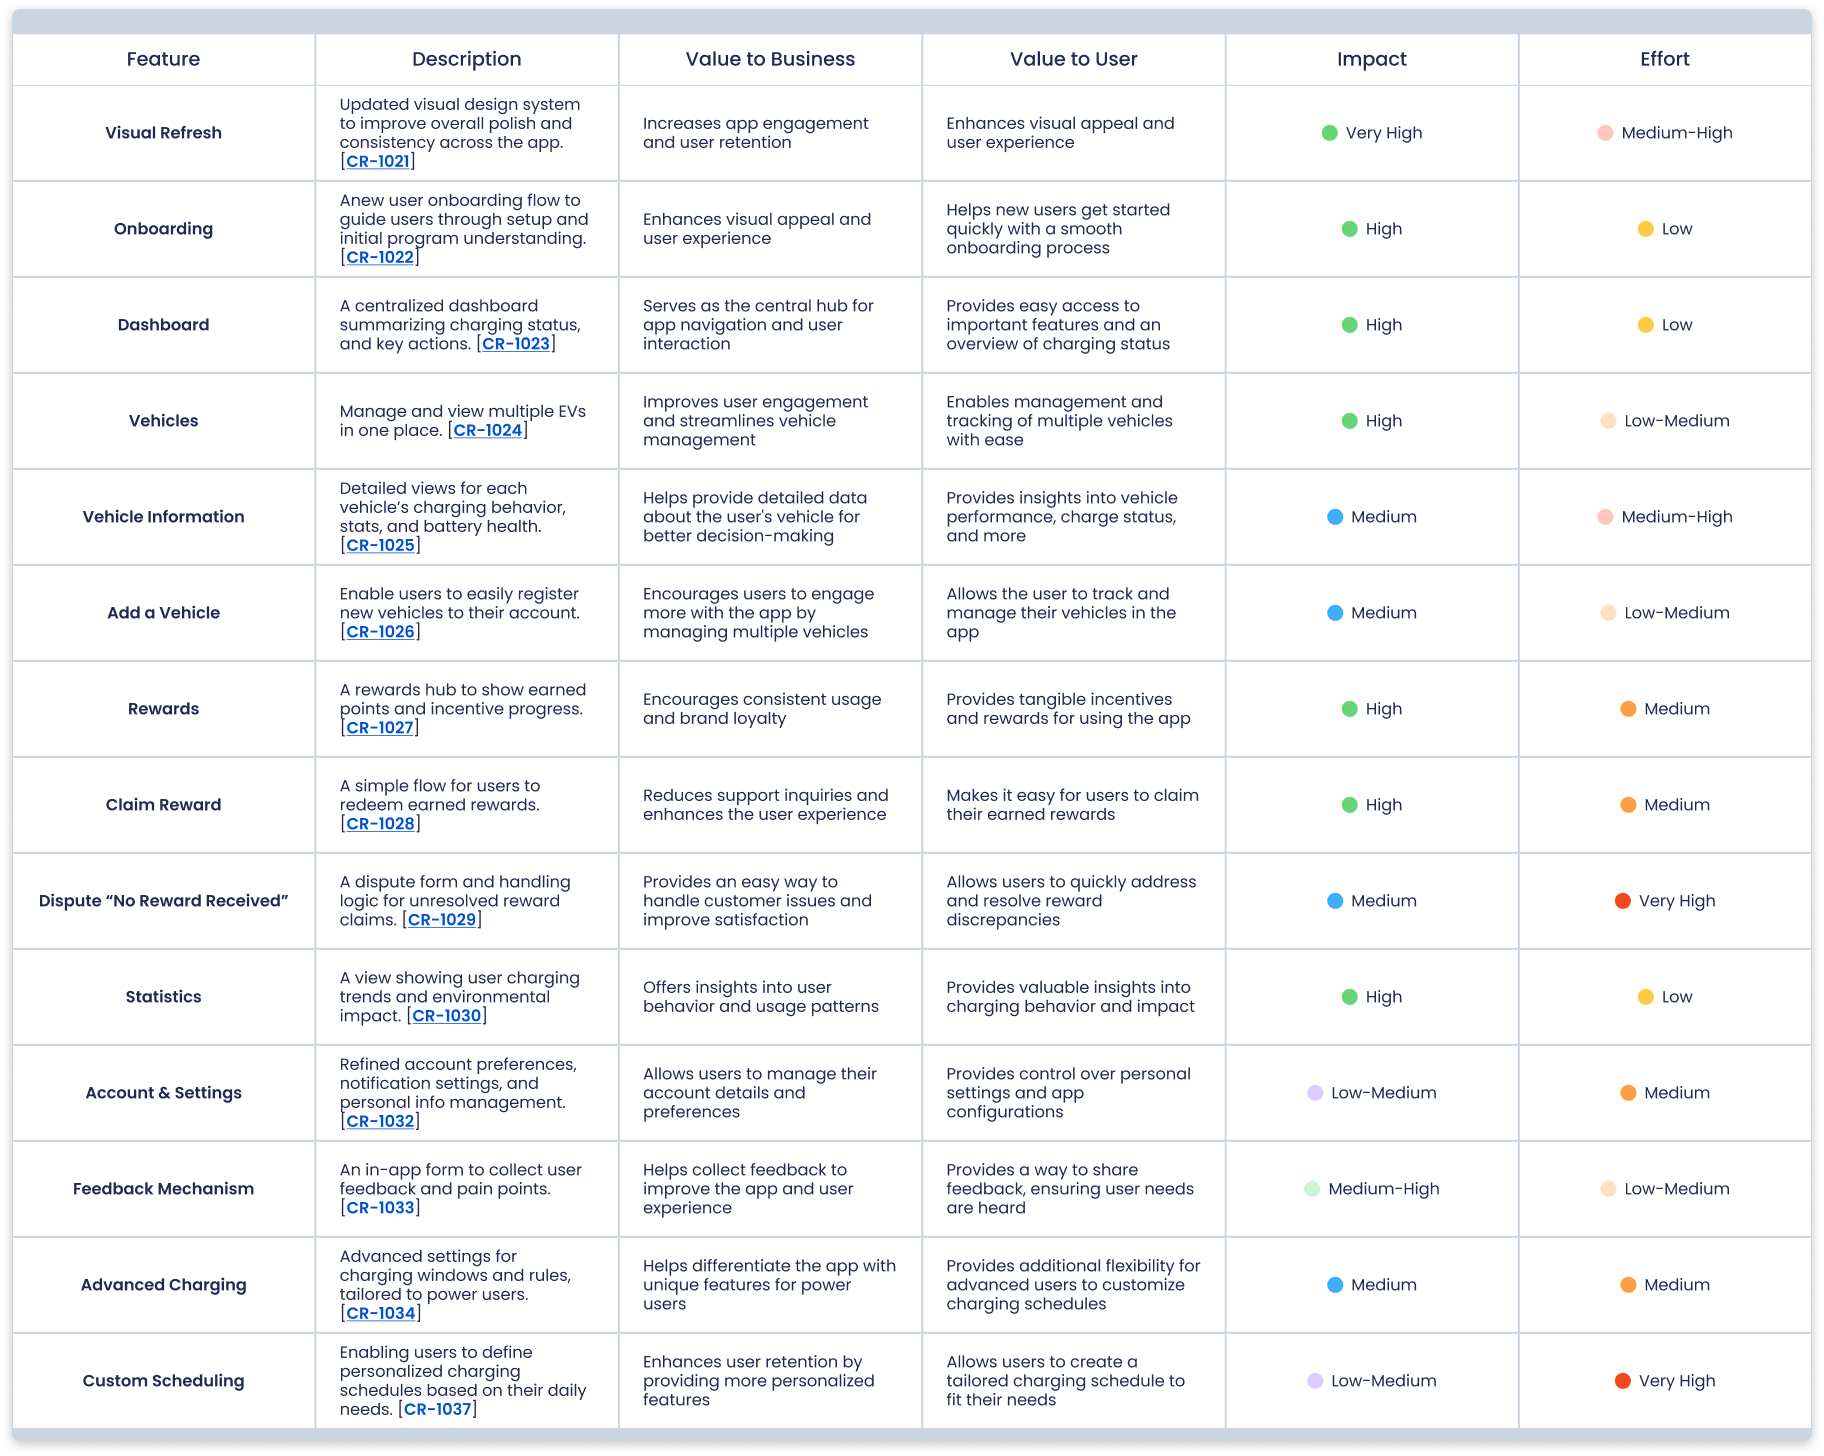The image size is (1824, 1456).
Task: Click the purple impact dot for Account & Settings
Action: pos(1315,1093)
